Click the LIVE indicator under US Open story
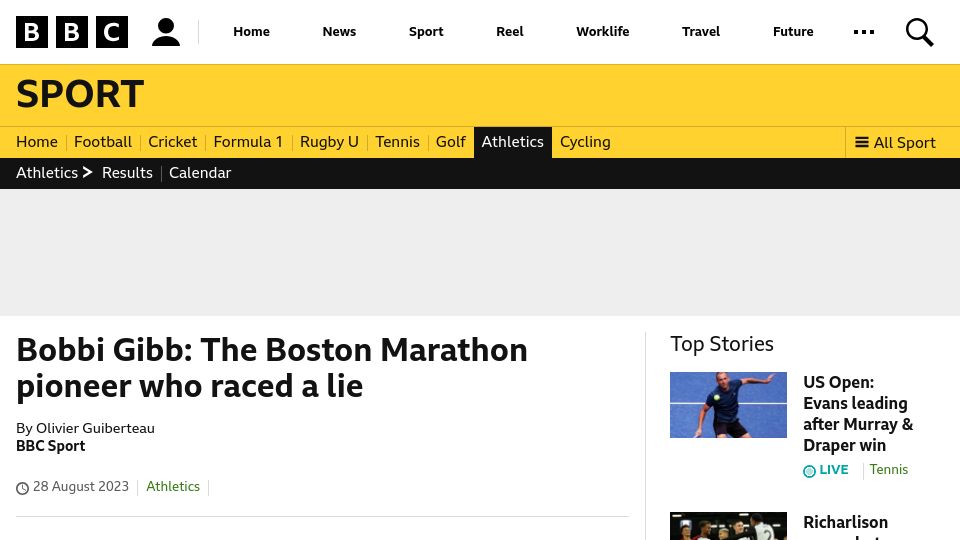960x540 pixels. 826,470
